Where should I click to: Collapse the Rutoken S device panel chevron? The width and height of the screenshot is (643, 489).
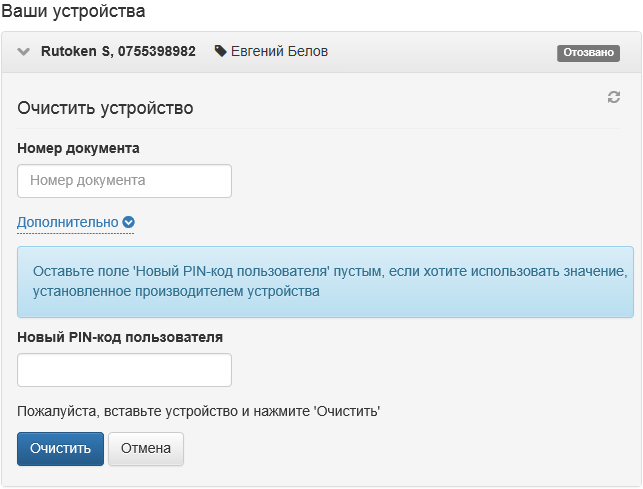point(24,52)
